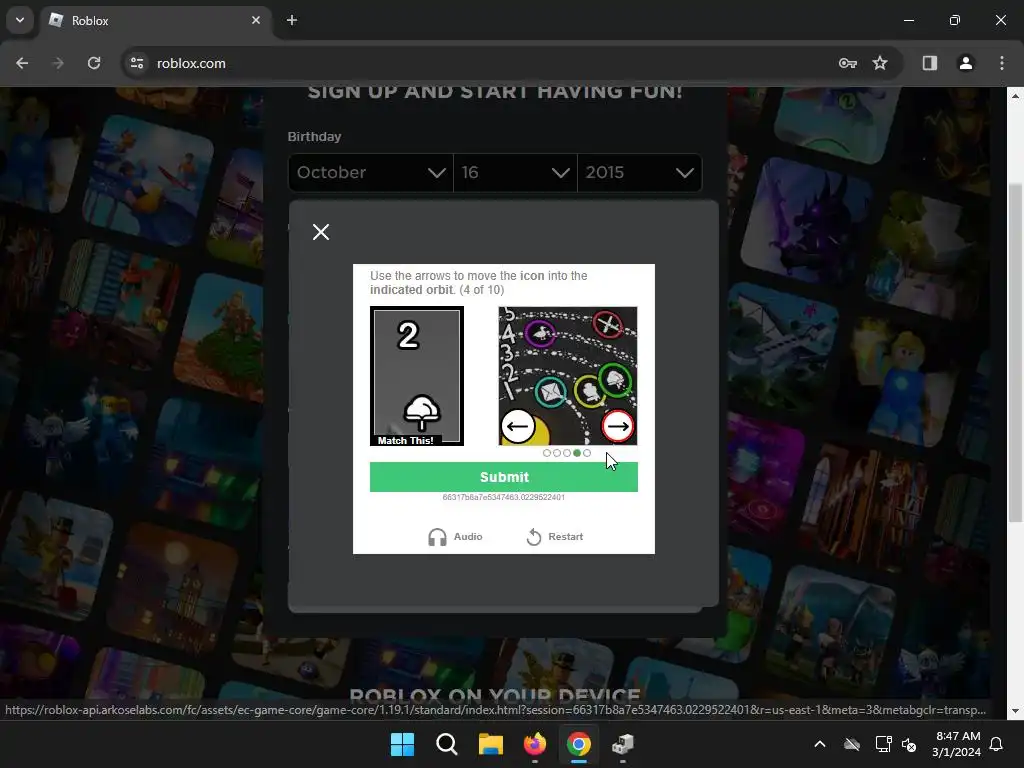
Task: Show hidden system tray icons
Action: point(820,744)
